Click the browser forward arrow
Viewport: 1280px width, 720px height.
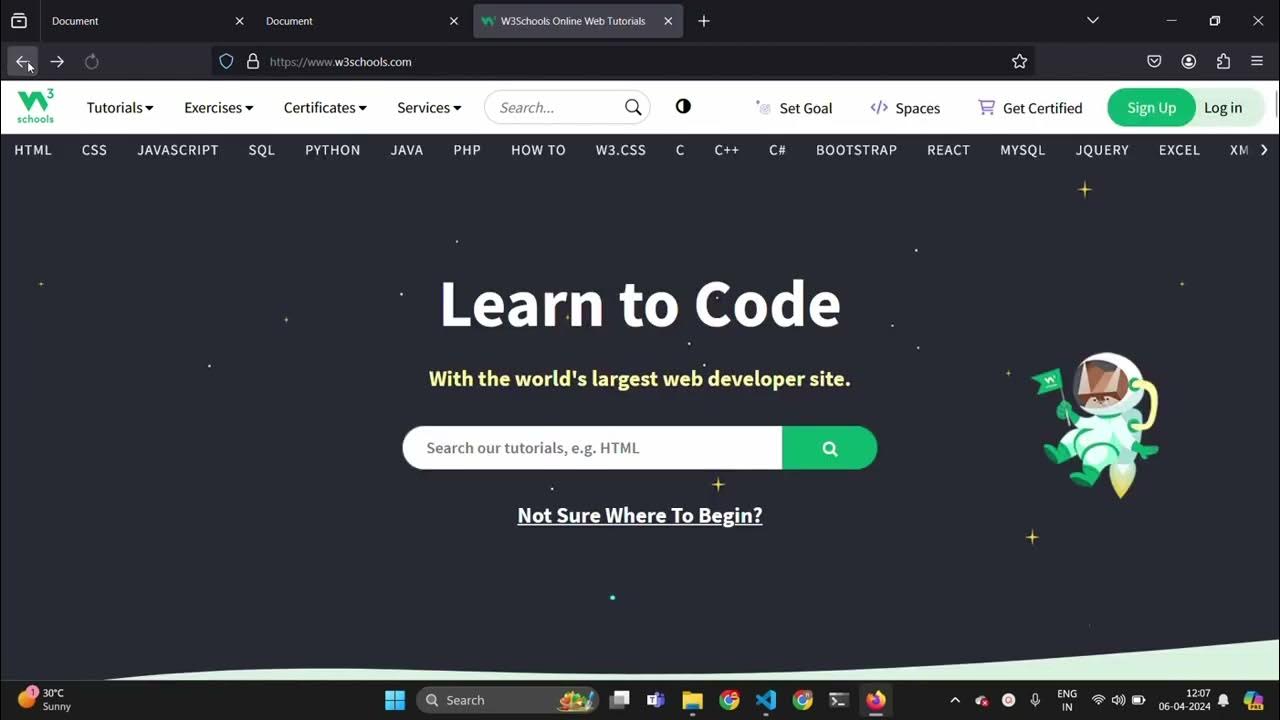(x=57, y=62)
